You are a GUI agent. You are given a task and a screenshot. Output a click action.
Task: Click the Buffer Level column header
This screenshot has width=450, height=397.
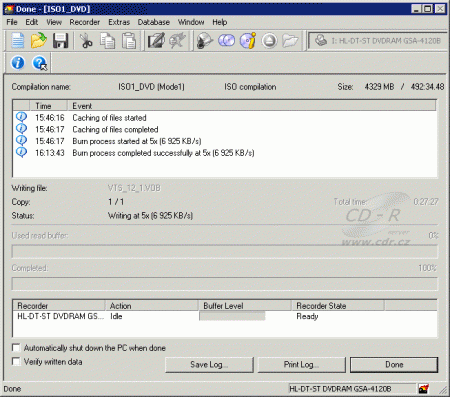(x=245, y=306)
